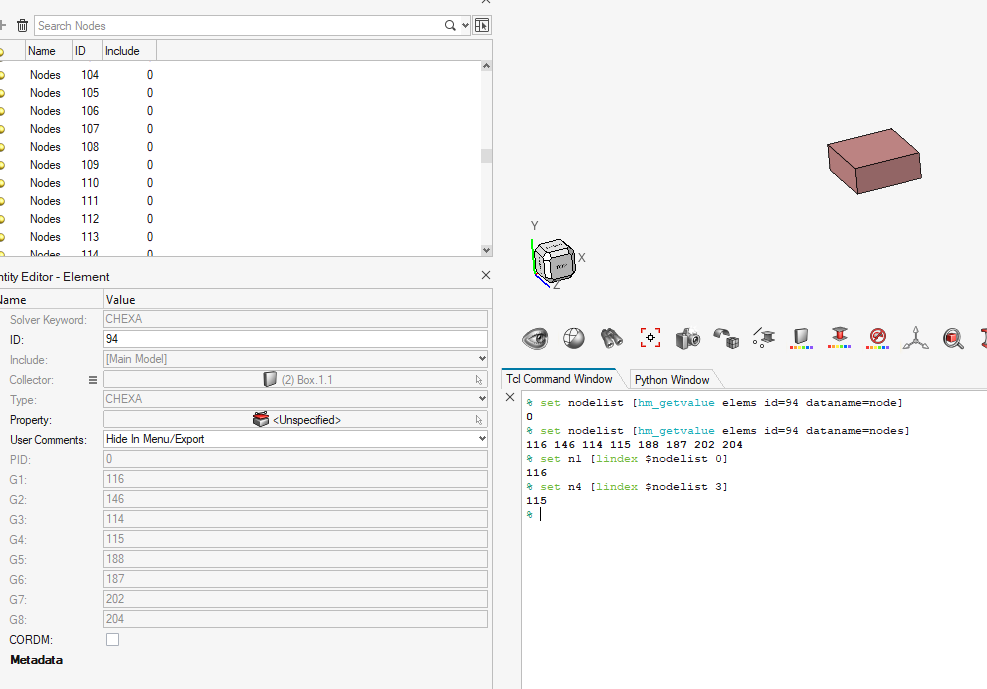Click output line '116 146 114 115 188 187 202 204'
Screen dimensions: 987x689
click(x=634, y=445)
